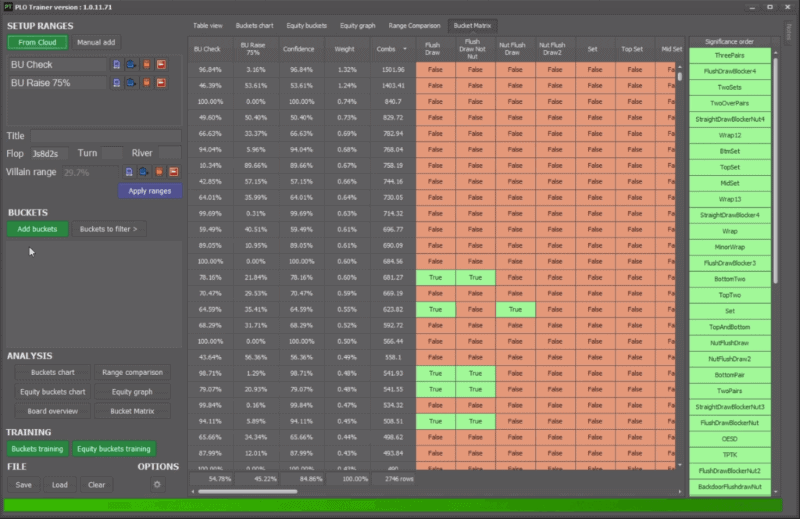800x519 pixels.
Task: Click the Turn card input field
Action: tap(112, 153)
